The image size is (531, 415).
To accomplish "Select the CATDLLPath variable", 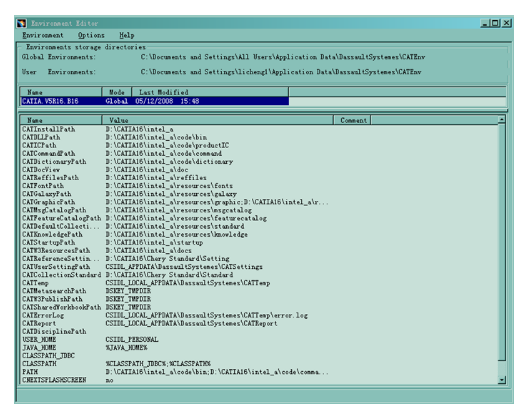I will point(41,137).
